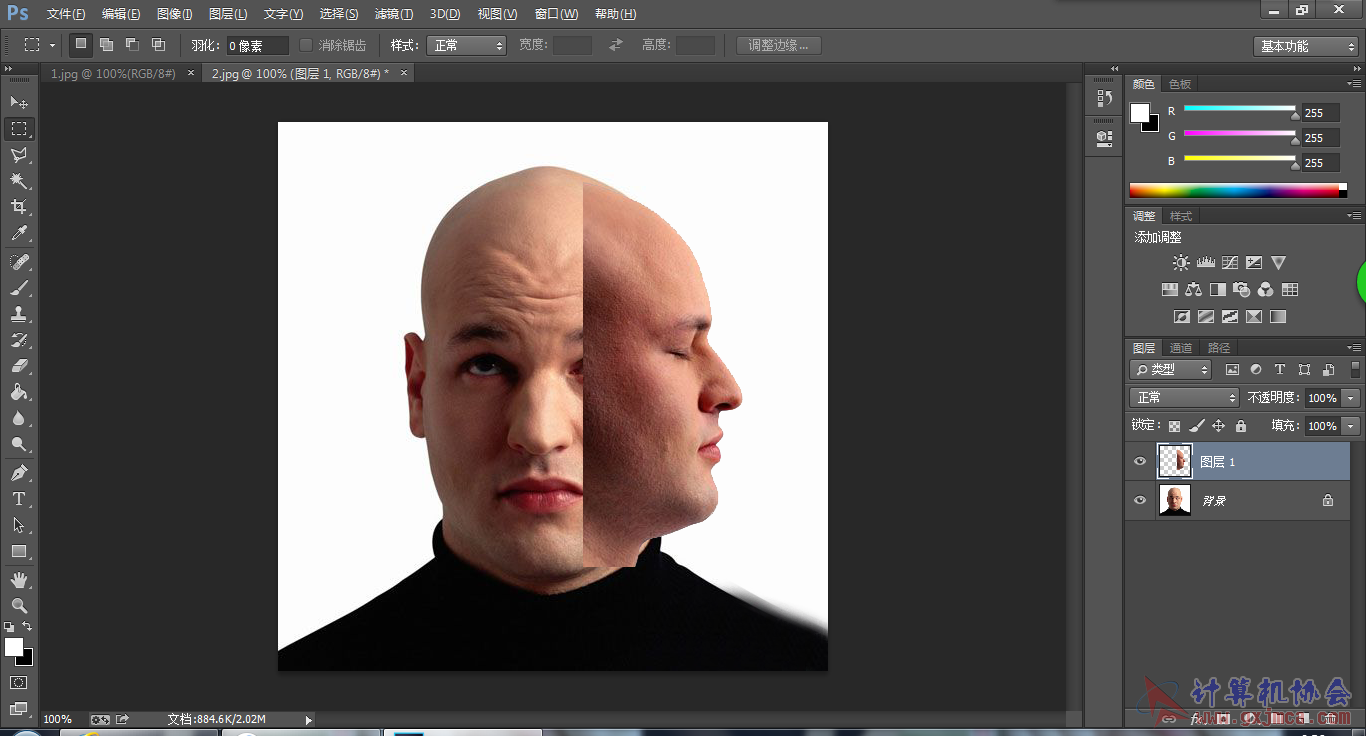Select the Dodge tool
The width and height of the screenshot is (1366, 736).
point(19,444)
